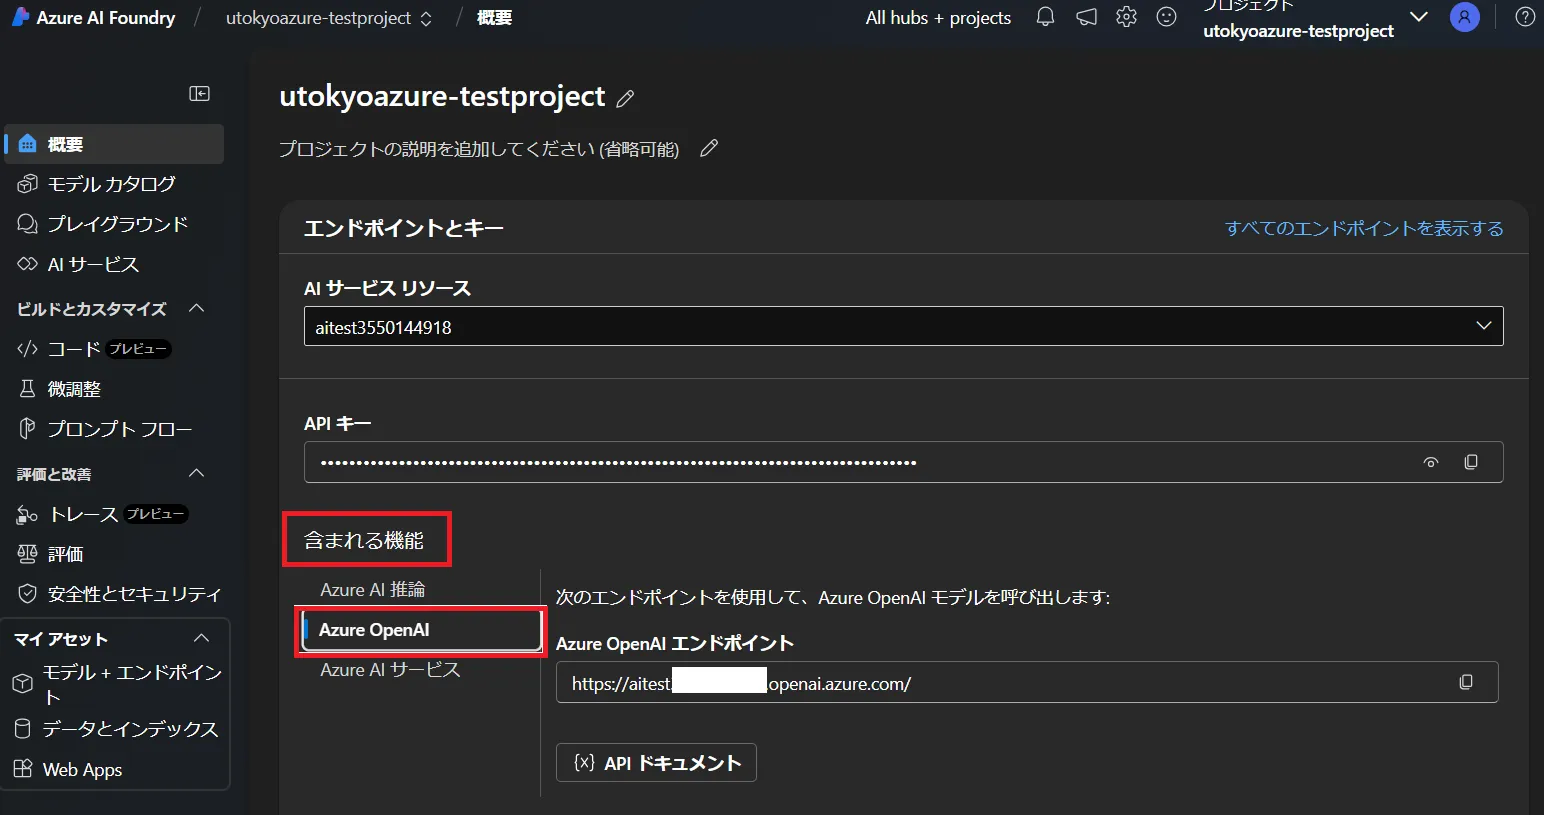Screen dimensions: 1544x815
Task: Edit the project description pencil icon
Action: [709, 149]
